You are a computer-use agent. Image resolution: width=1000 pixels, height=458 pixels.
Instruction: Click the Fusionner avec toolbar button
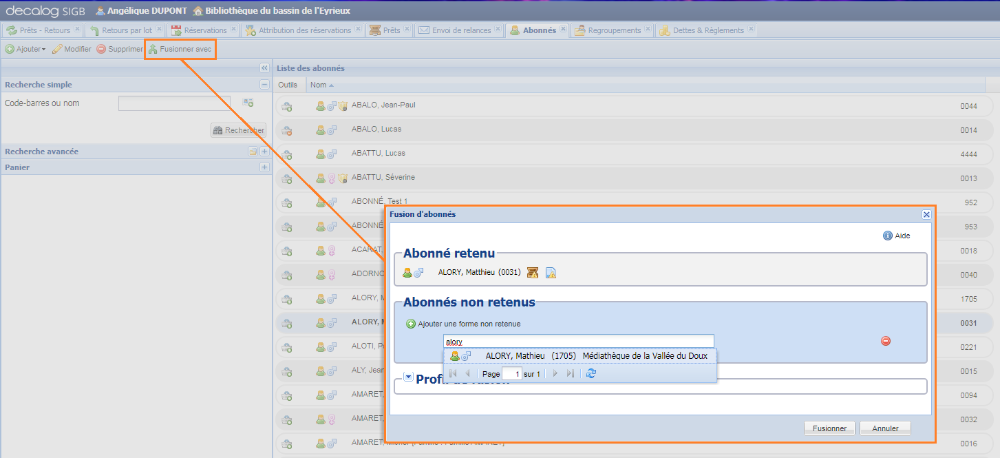(180, 48)
